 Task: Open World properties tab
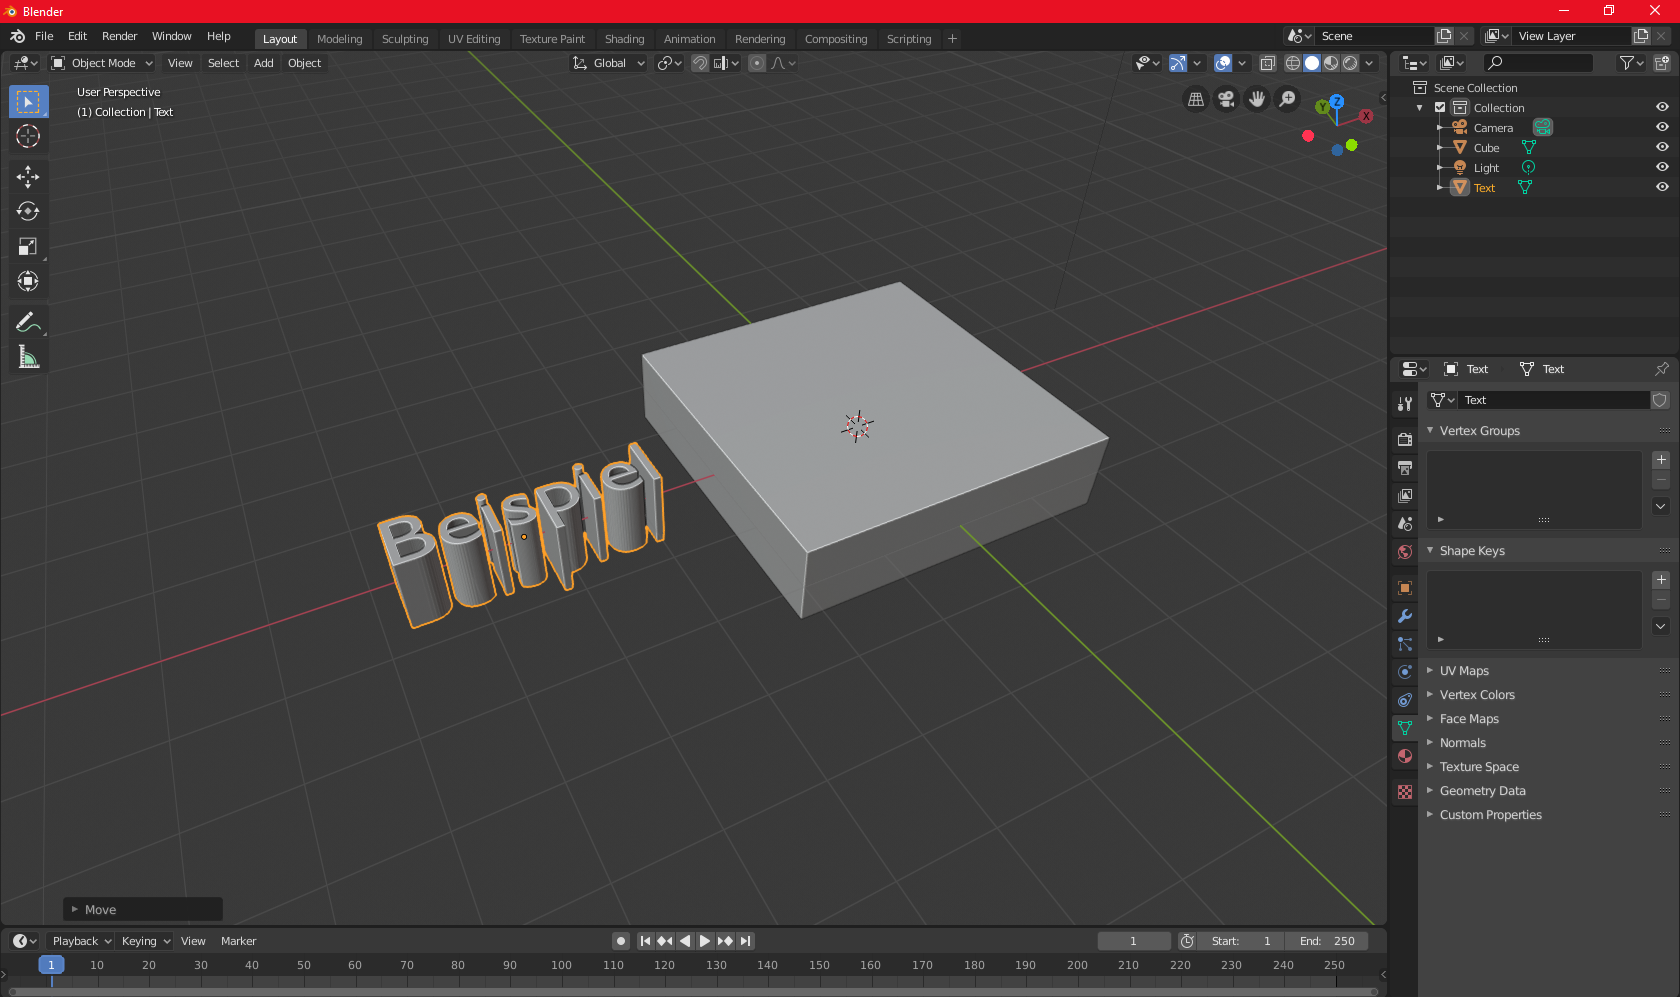(x=1405, y=552)
